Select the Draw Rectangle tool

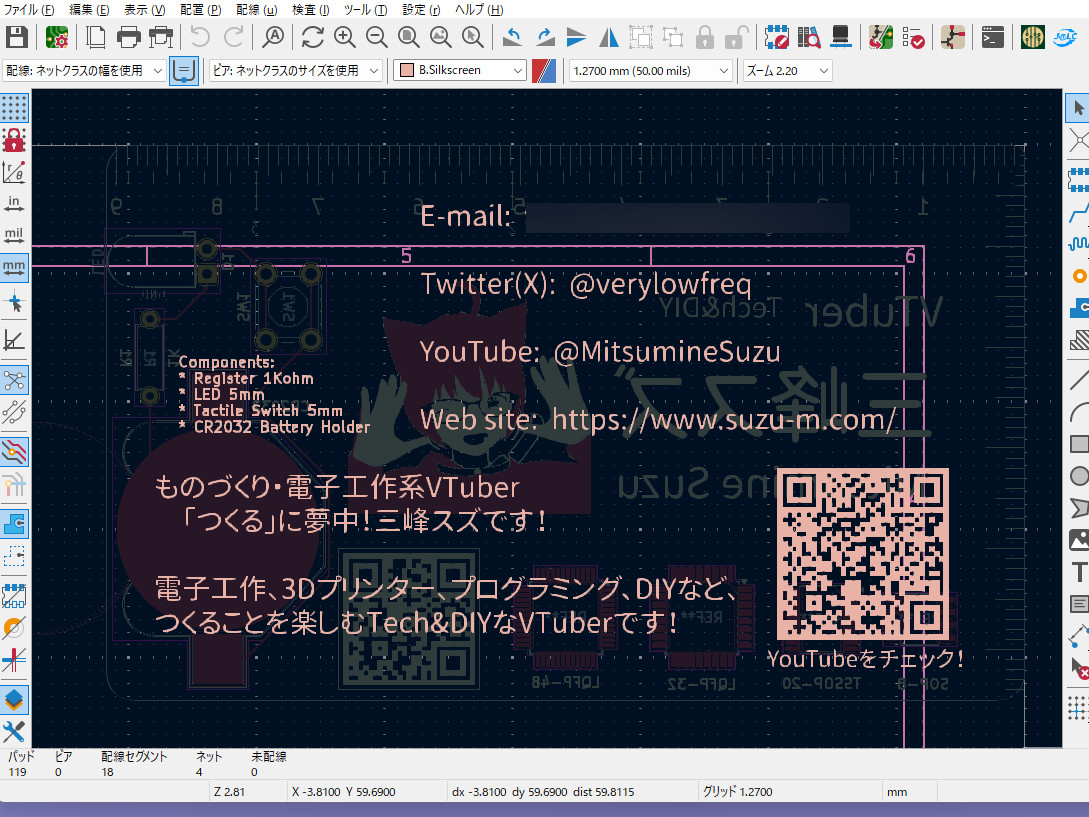tap(1079, 444)
